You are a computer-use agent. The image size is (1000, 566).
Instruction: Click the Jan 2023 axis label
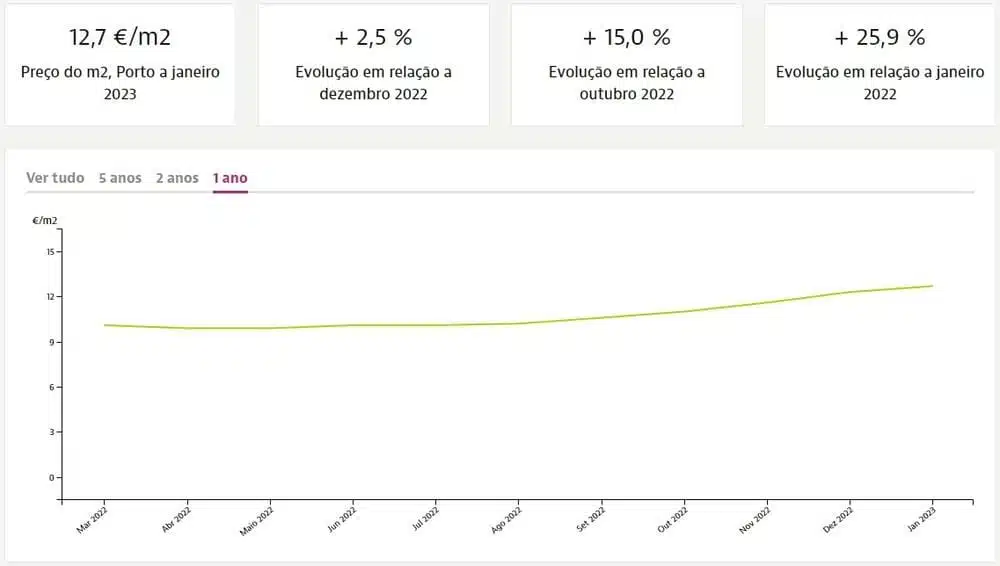(922, 522)
